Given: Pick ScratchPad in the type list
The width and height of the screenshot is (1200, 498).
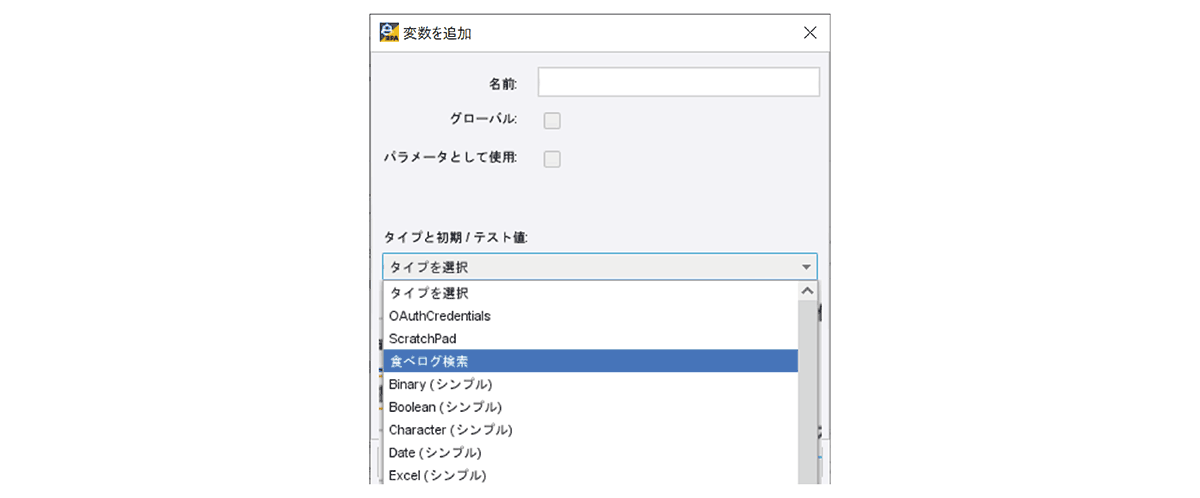Looking at the screenshot, I should [590, 339].
